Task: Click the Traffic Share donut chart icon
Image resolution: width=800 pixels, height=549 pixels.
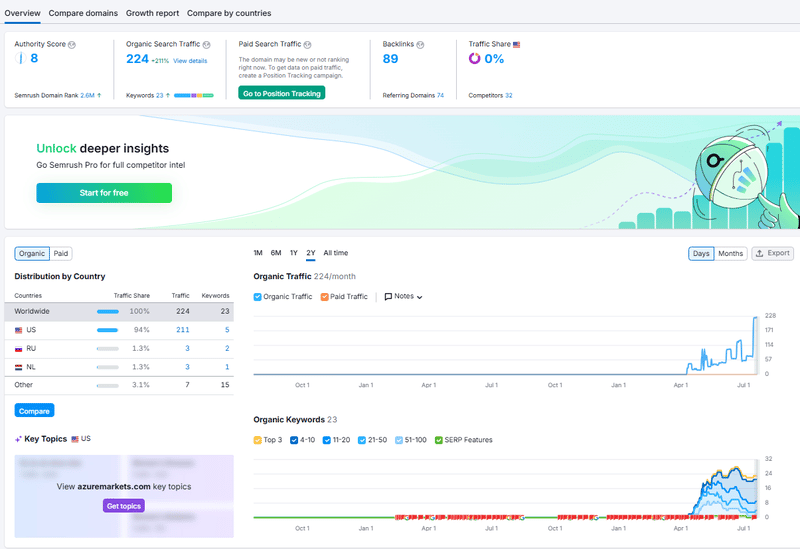Action: [474, 59]
